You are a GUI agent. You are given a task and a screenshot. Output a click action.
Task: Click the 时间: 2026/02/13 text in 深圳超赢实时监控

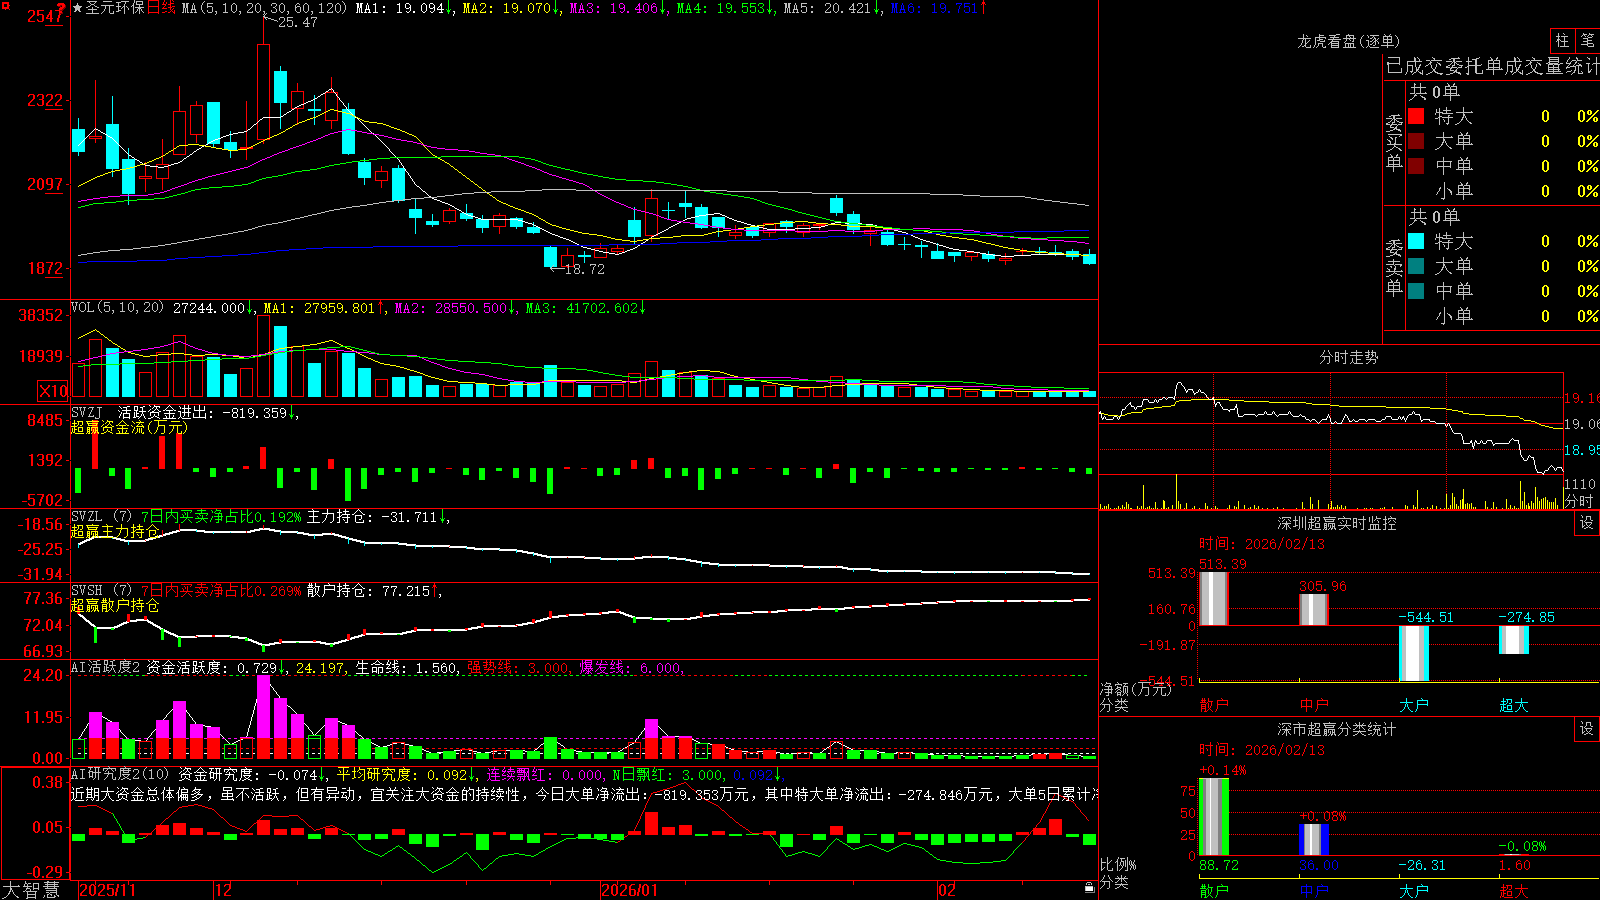(x=1262, y=544)
